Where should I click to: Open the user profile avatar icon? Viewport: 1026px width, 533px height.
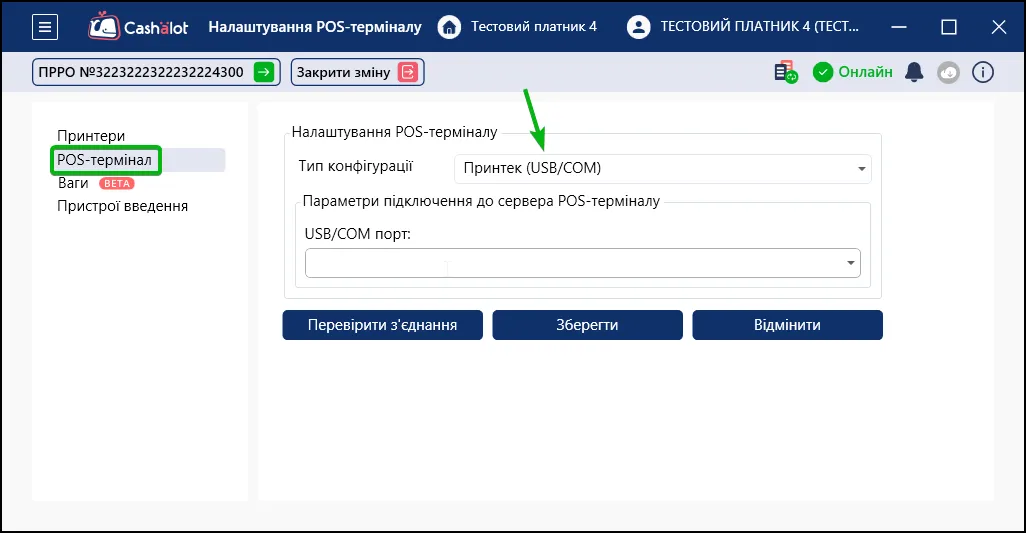click(638, 27)
